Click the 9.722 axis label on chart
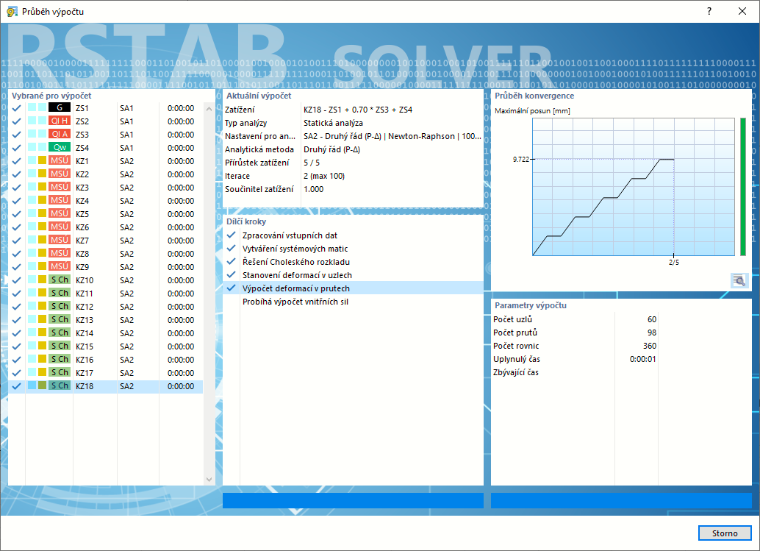760x551 pixels. click(x=521, y=159)
